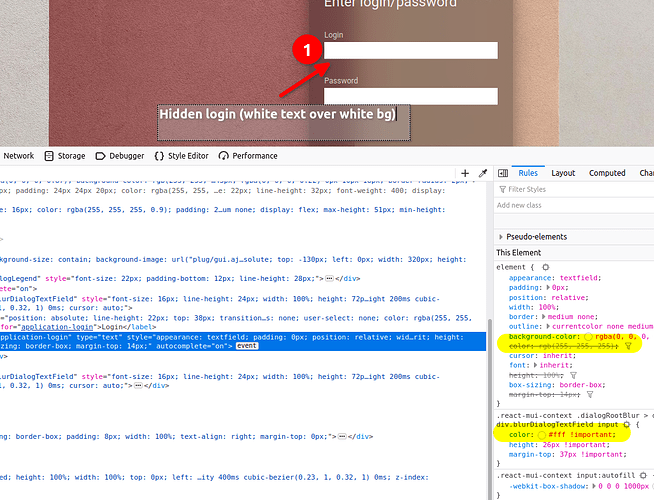This screenshot has width=654, height=500.
Task: Expand the Pseudo-elements section
Action: [x=501, y=237]
